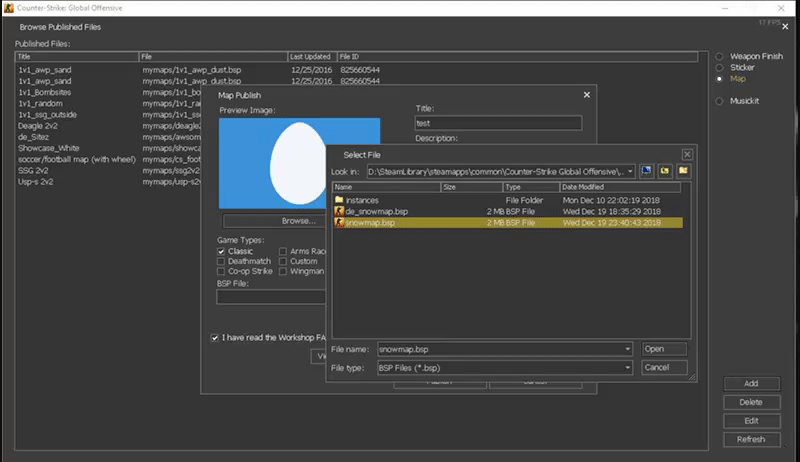Viewport: 800px width, 462px height.
Task: Close the Map Publish dialog
Action: [x=587, y=95]
